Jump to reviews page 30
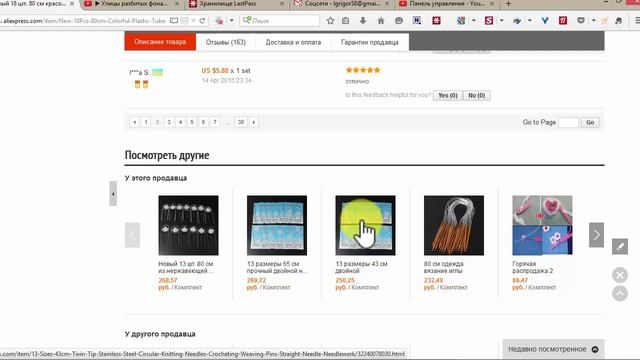This screenshot has width=640, height=360. pyautogui.click(x=241, y=122)
